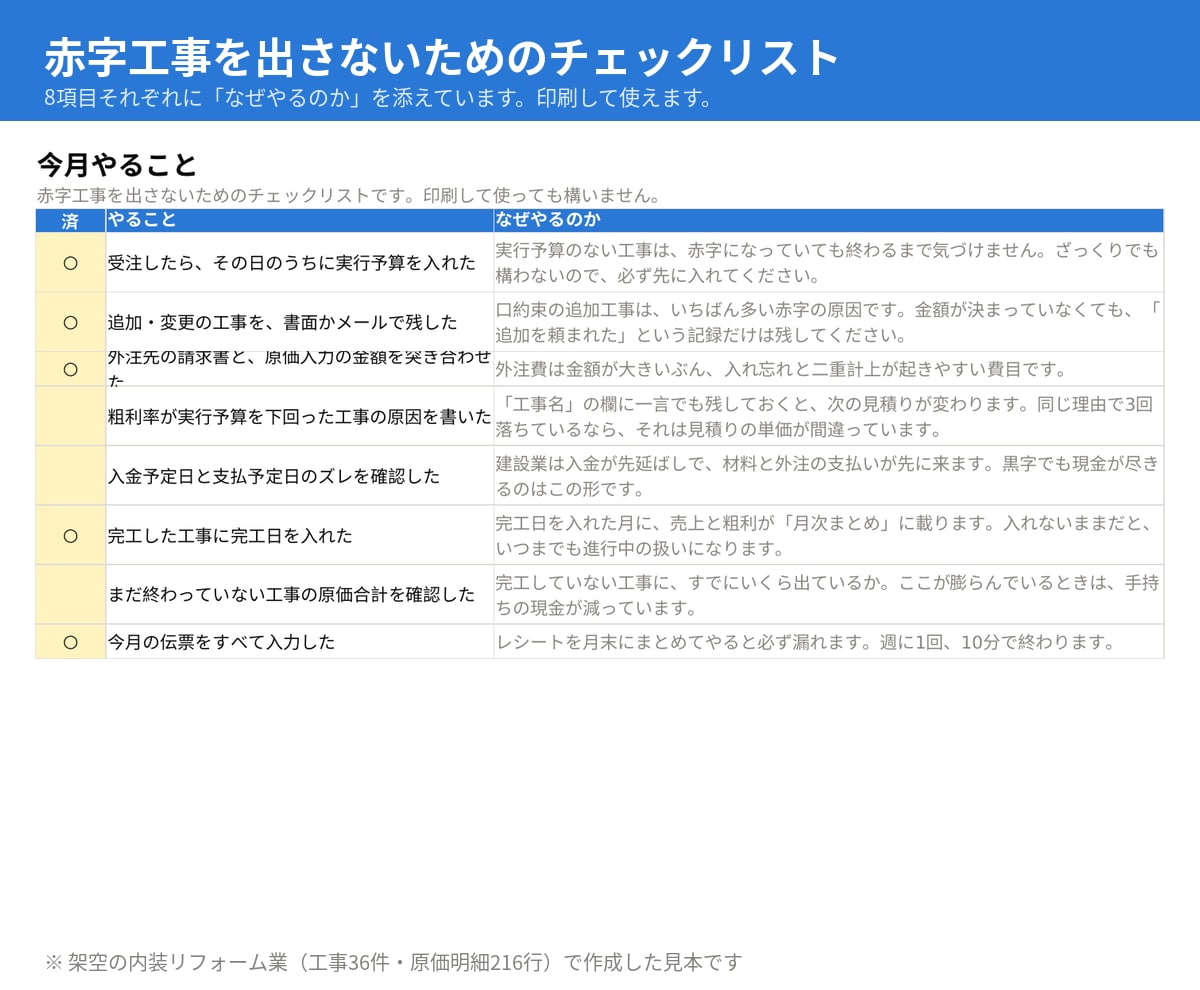
Task: Select cell 入金予定日と支払予定日のズレを確認した
Action: (300, 476)
